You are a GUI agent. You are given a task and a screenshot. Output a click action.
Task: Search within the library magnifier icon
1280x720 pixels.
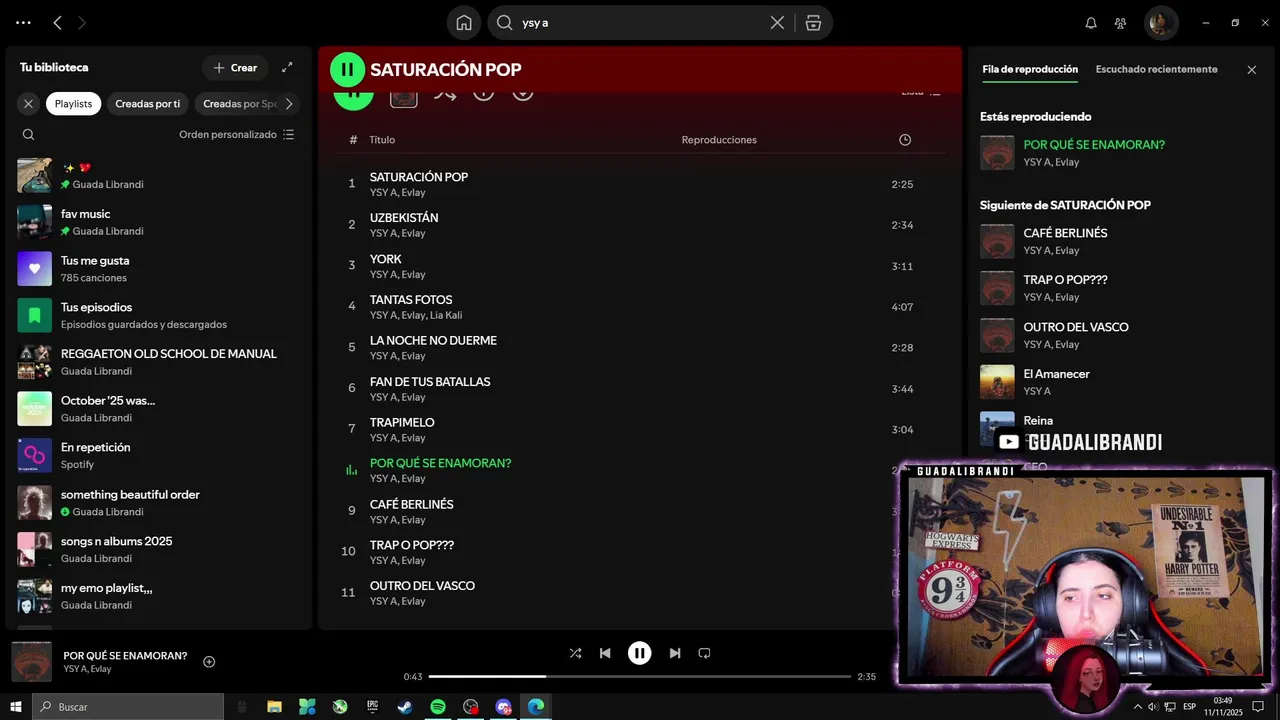28,134
